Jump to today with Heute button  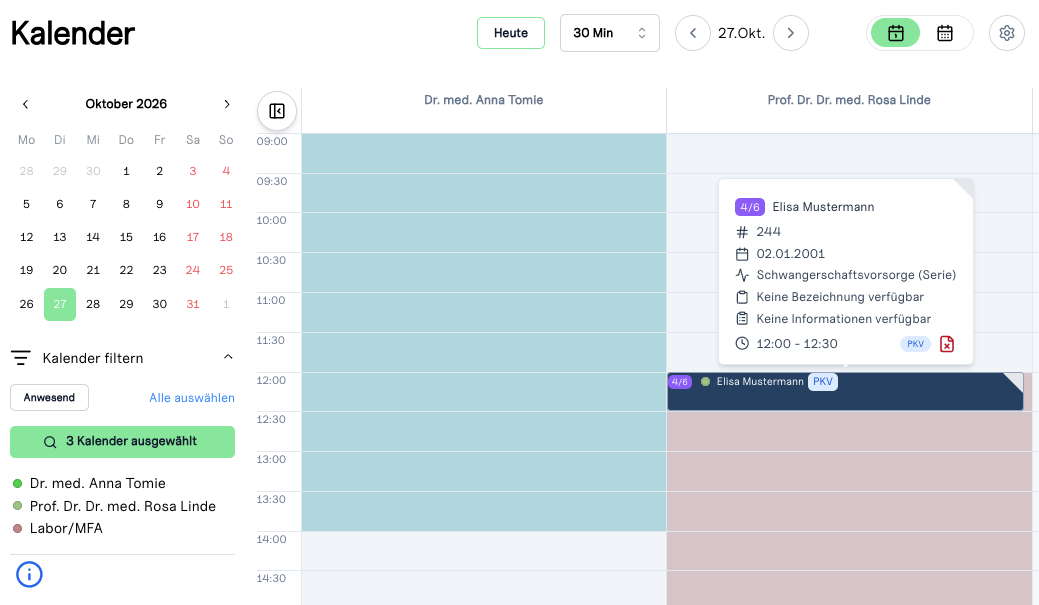tap(511, 33)
